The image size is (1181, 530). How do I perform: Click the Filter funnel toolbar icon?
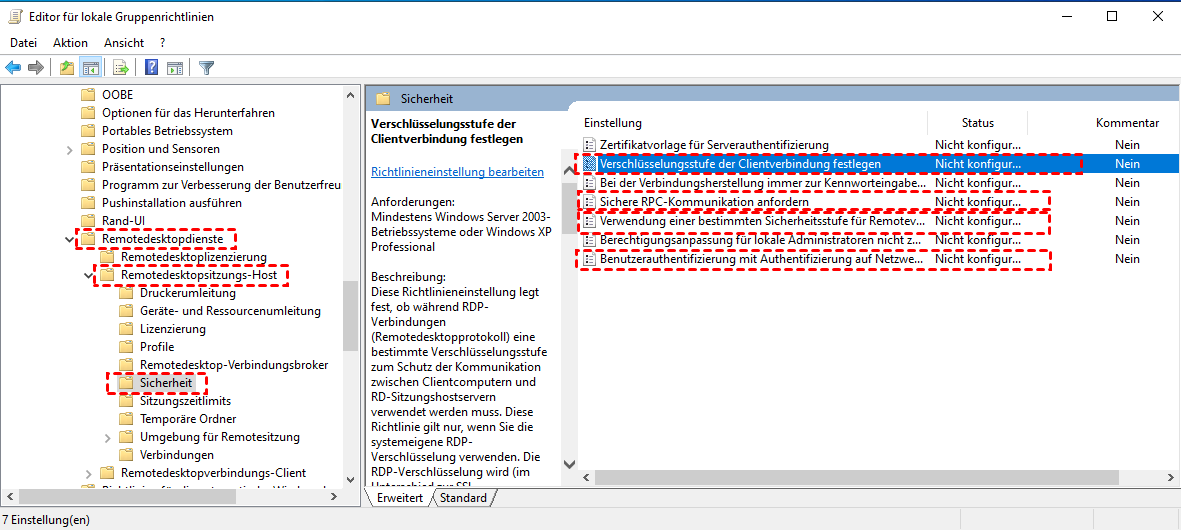tap(206, 68)
